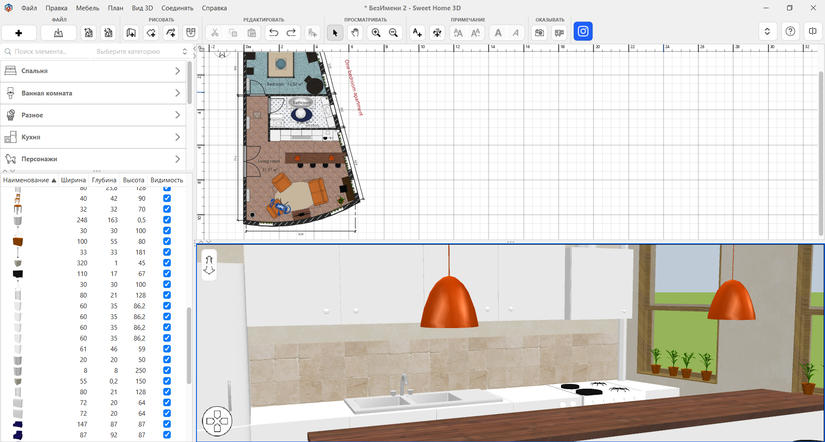The image size is (825, 442).
Task: Activate the pan hand tool
Action: coord(355,33)
